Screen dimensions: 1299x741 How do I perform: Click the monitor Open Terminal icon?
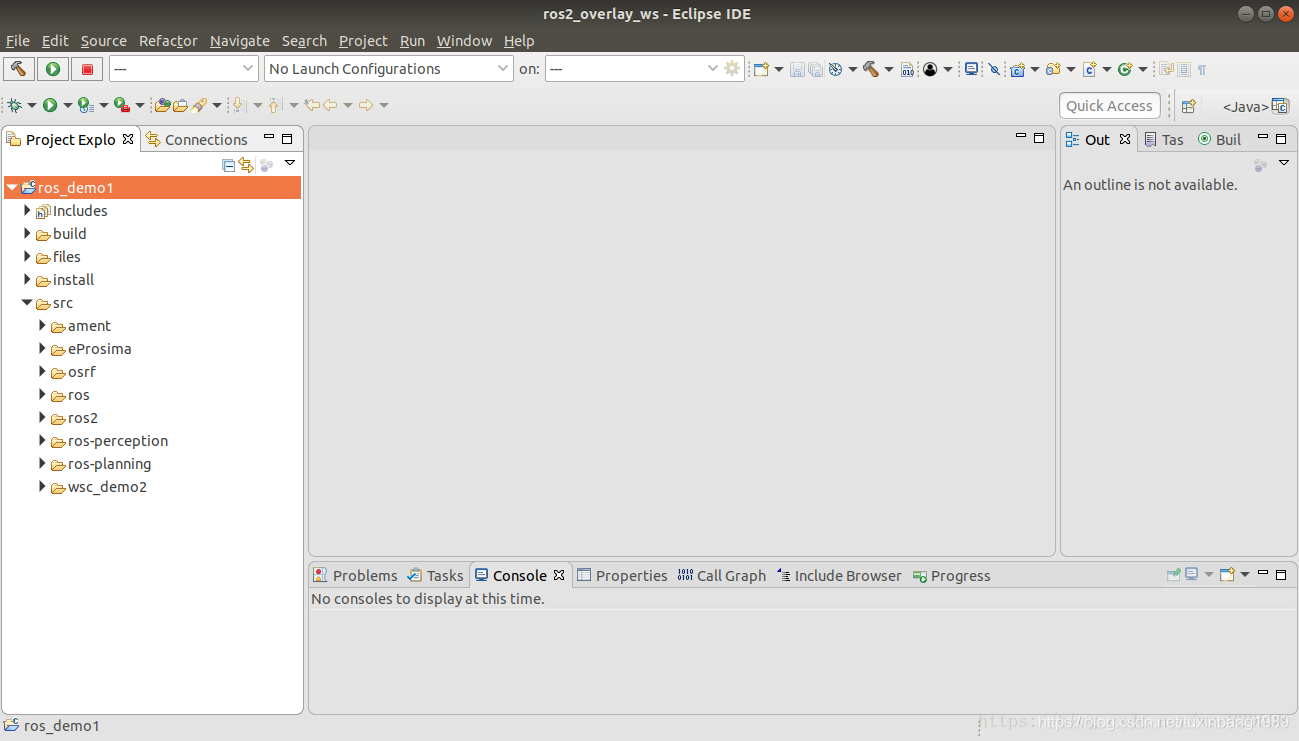click(x=971, y=69)
